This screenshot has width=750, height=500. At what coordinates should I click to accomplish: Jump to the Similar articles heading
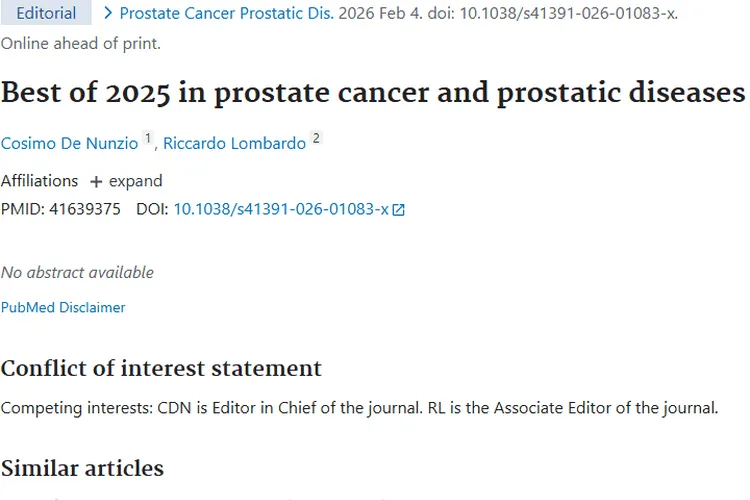[82, 468]
